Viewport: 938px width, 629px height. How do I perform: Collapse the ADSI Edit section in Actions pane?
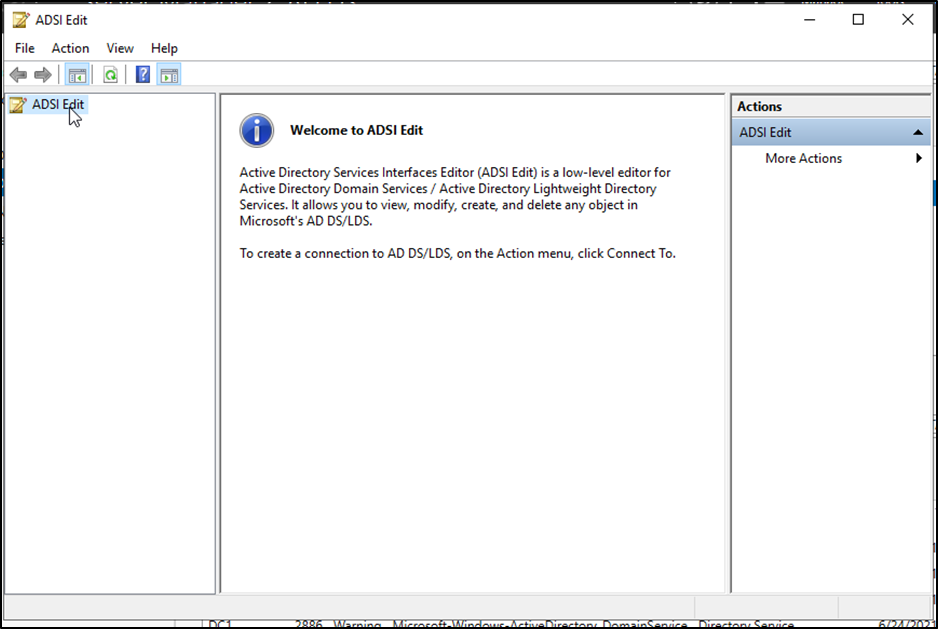tap(917, 132)
